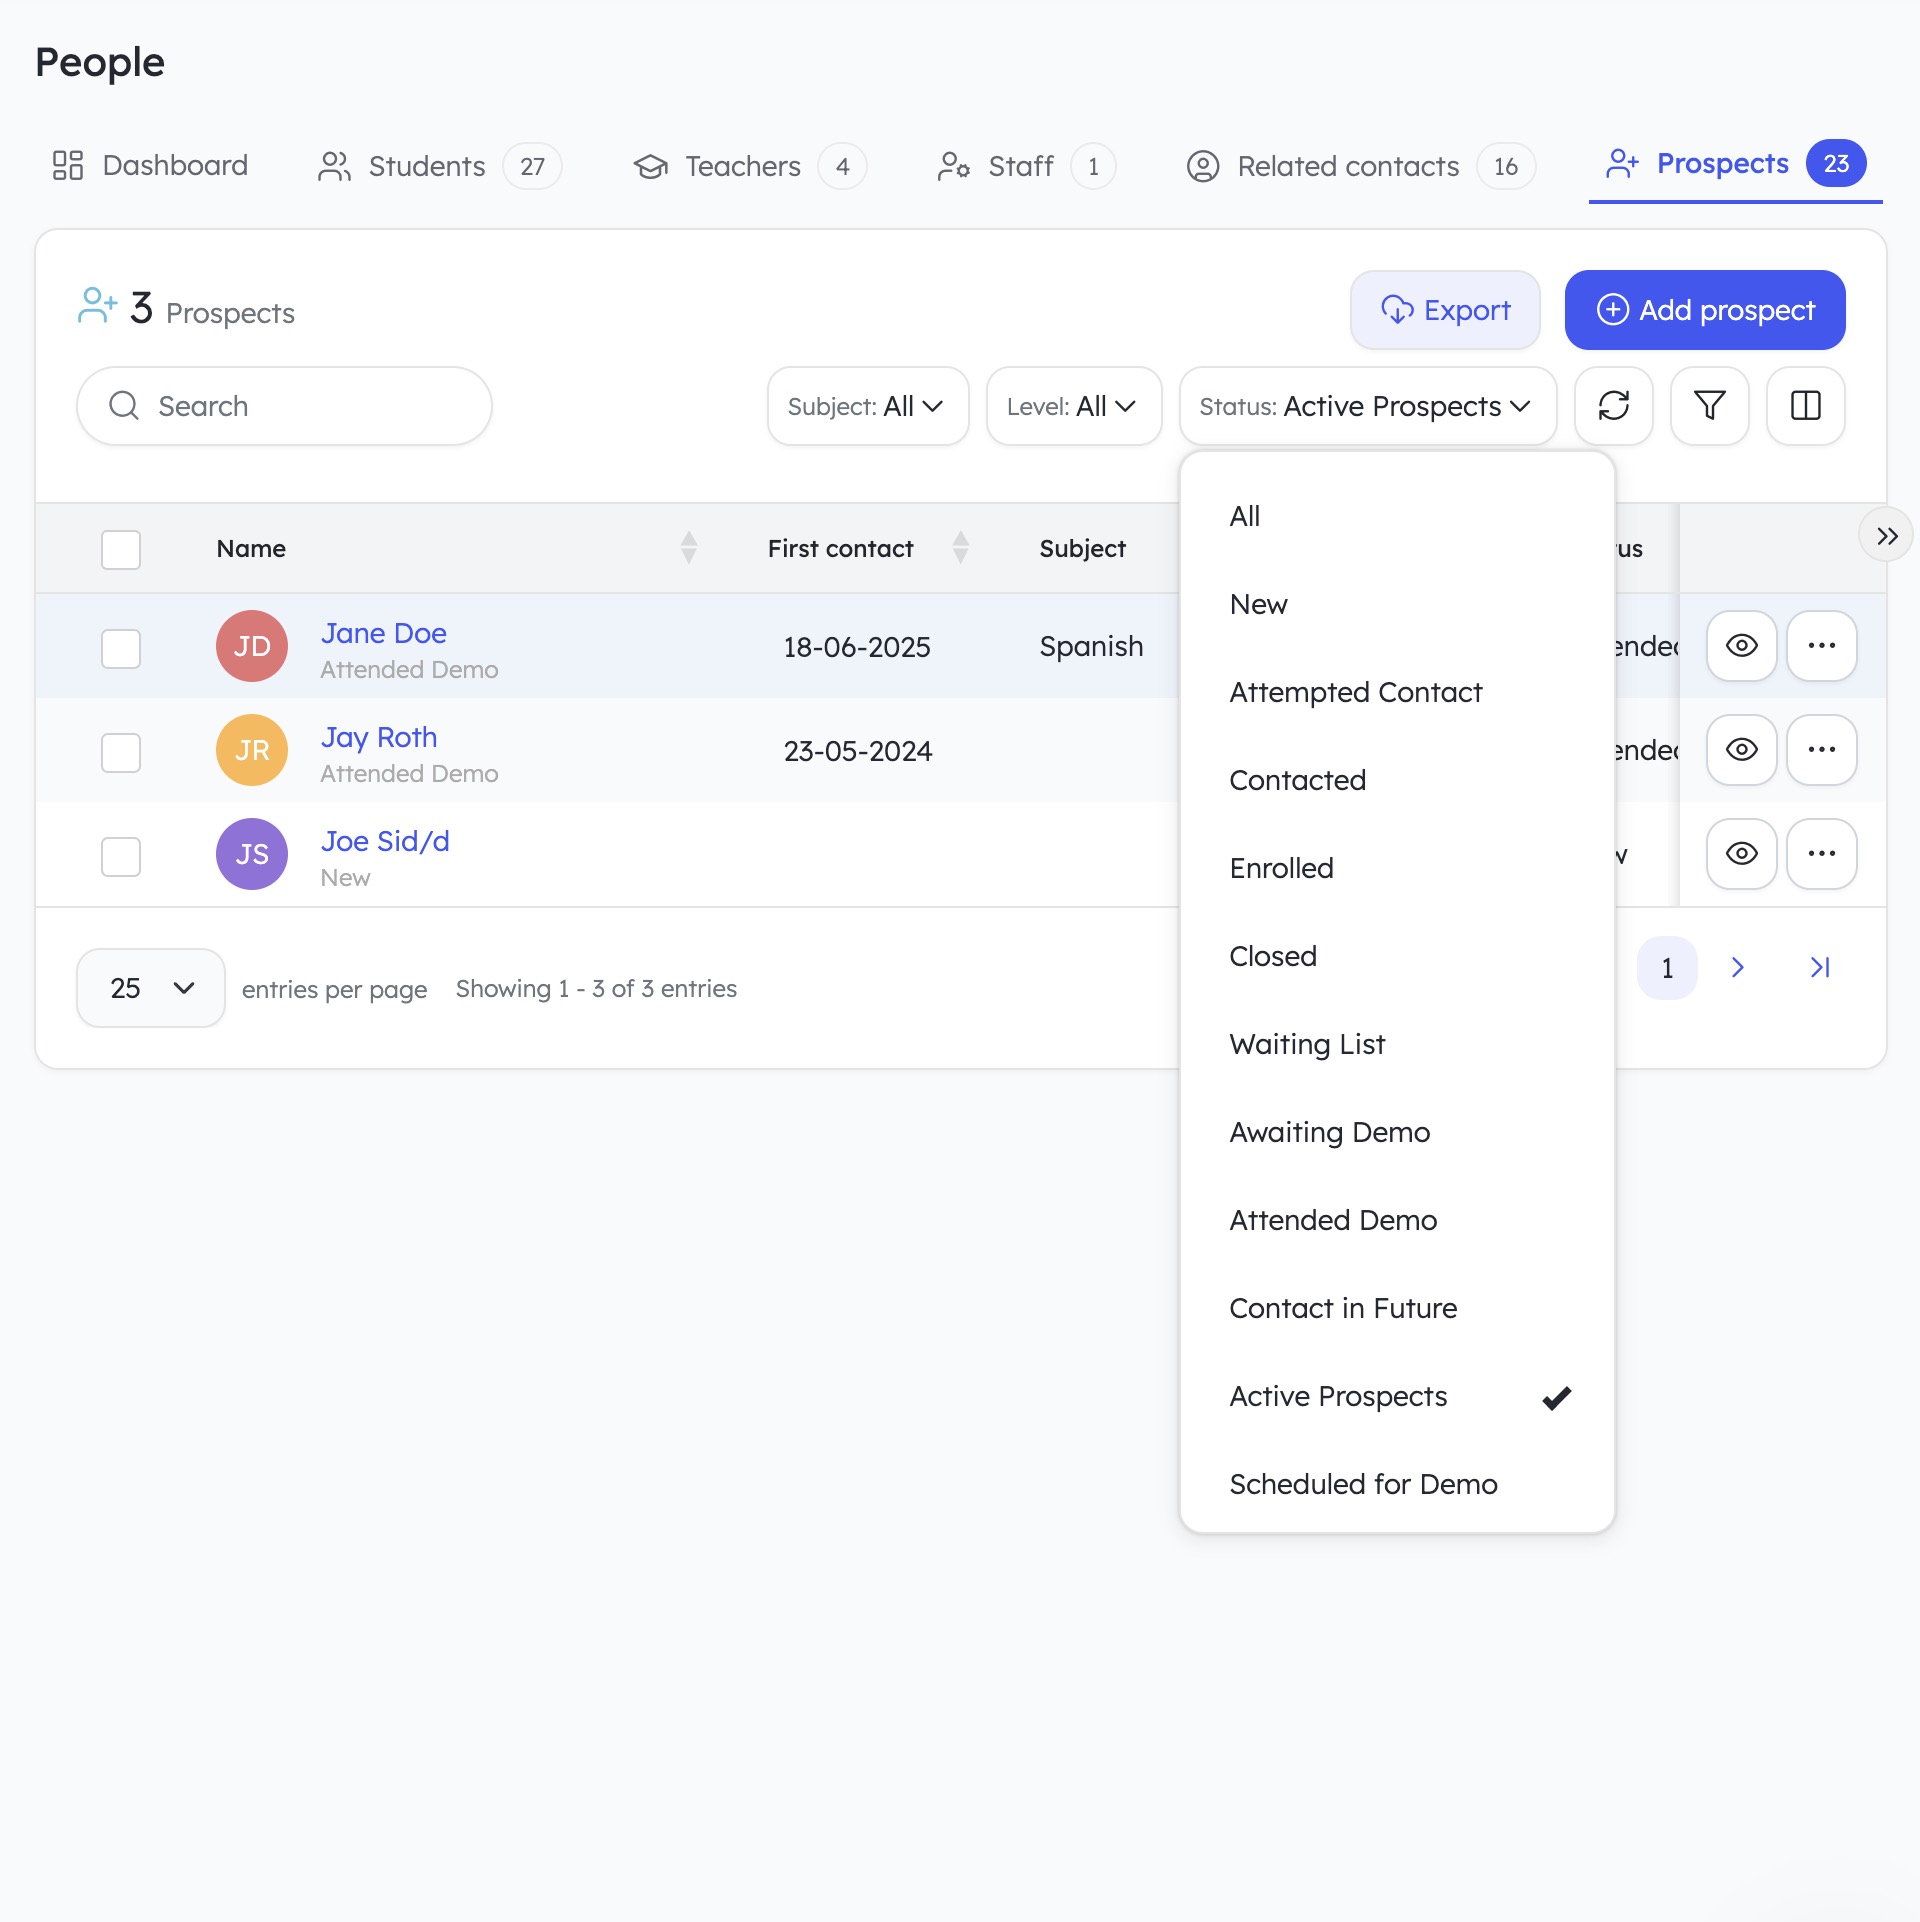Open Jay Roth profile link
Viewport: 1920px width, 1922px height.
coord(379,737)
